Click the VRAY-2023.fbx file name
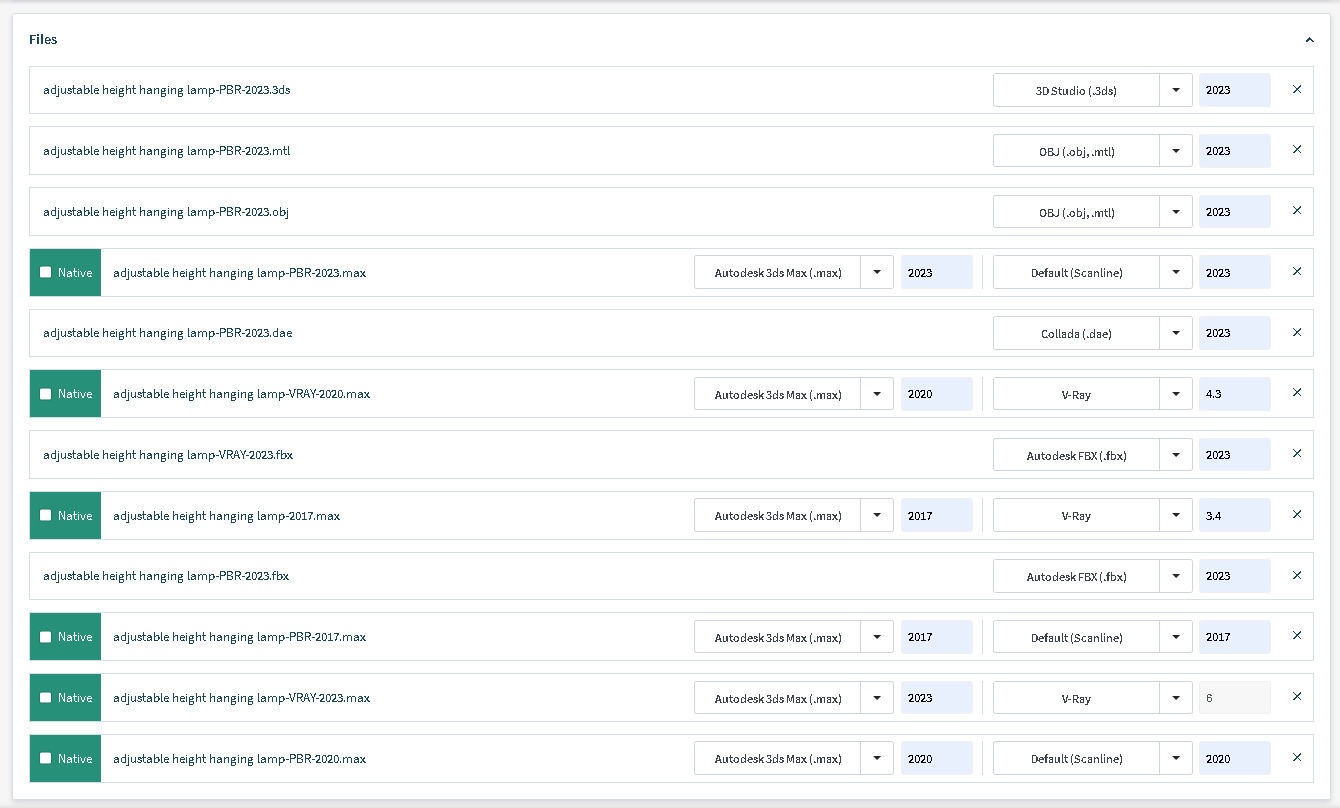The image size is (1340, 808). coord(168,455)
